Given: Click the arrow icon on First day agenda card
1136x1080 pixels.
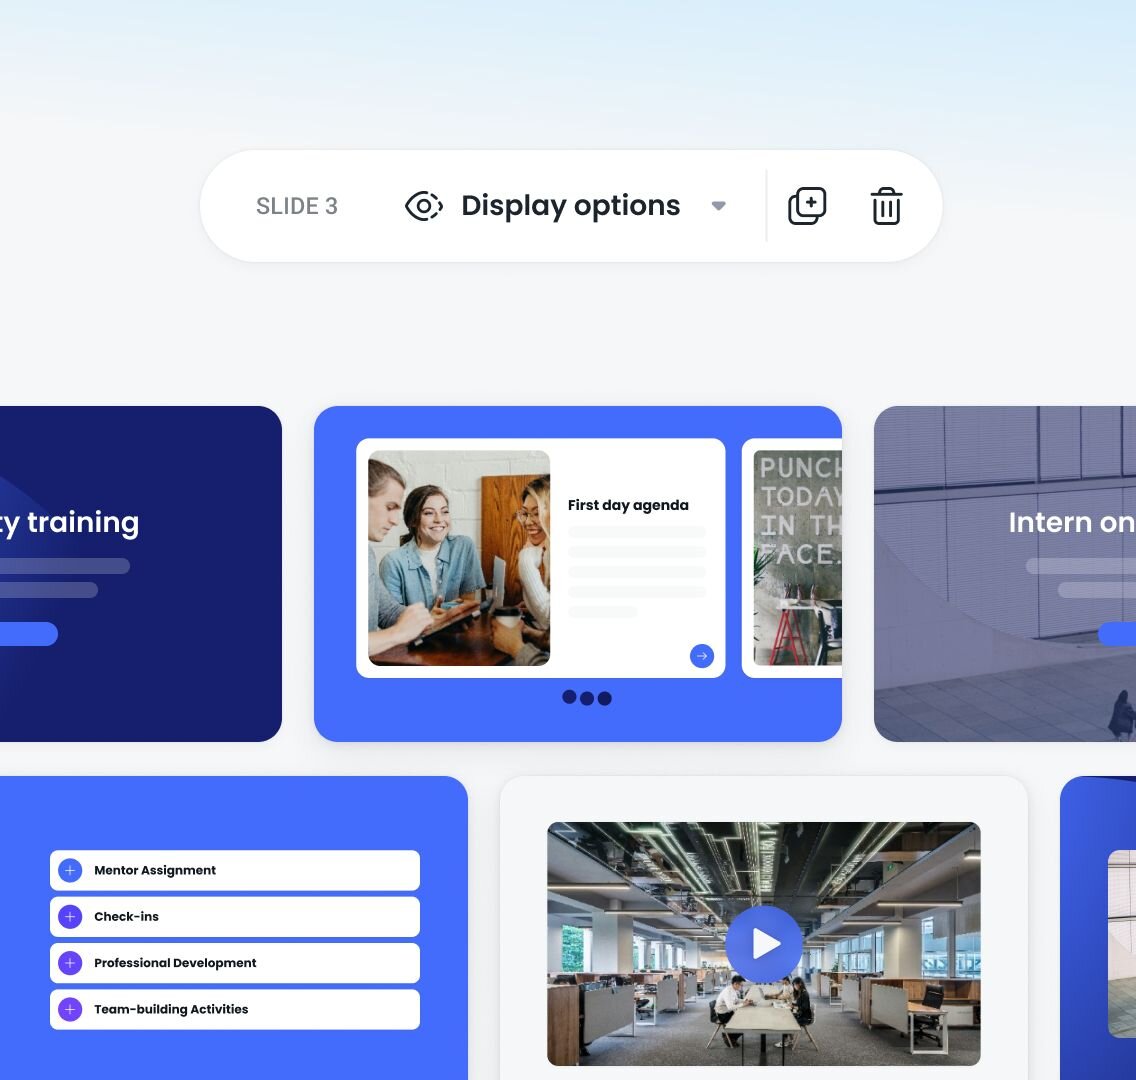Looking at the screenshot, I should point(701,656).
